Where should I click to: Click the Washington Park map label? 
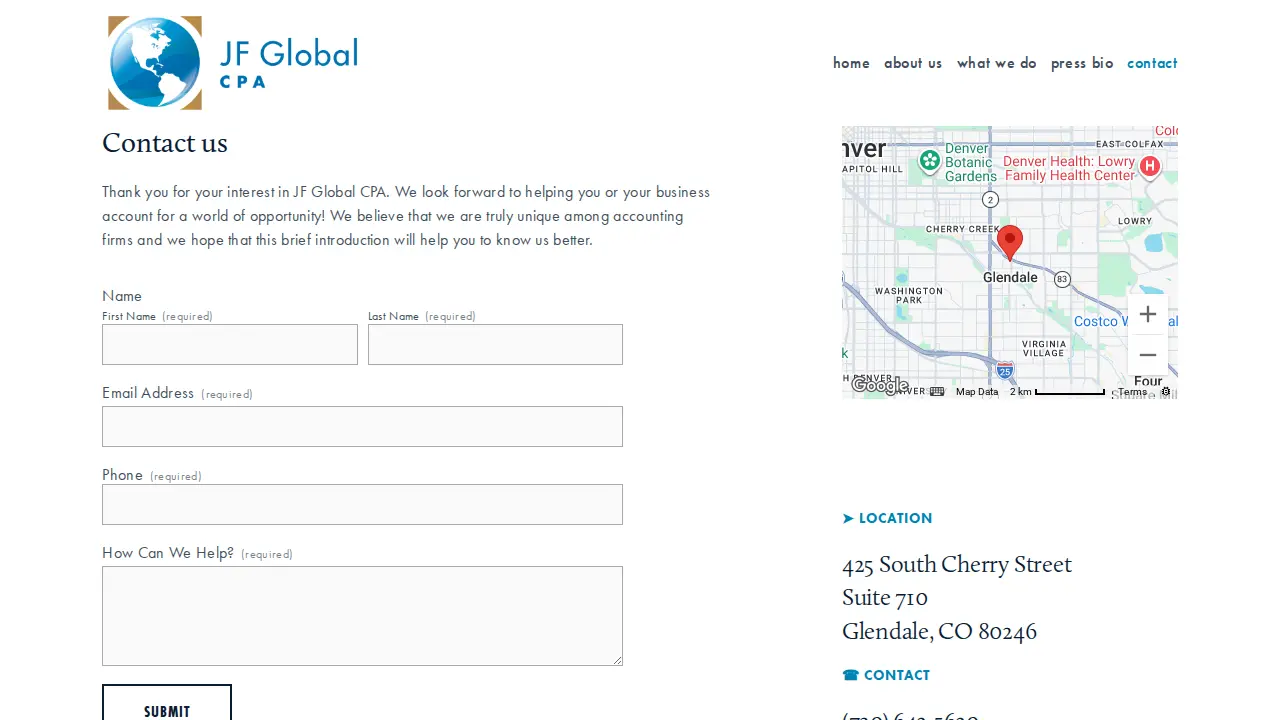coord(909,295)
